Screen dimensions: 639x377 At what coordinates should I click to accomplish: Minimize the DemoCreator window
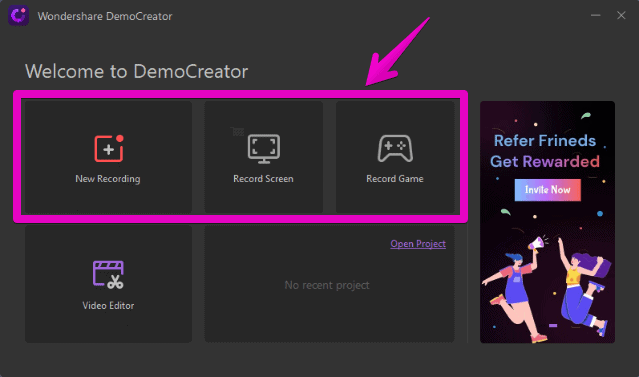coord(595,15)
